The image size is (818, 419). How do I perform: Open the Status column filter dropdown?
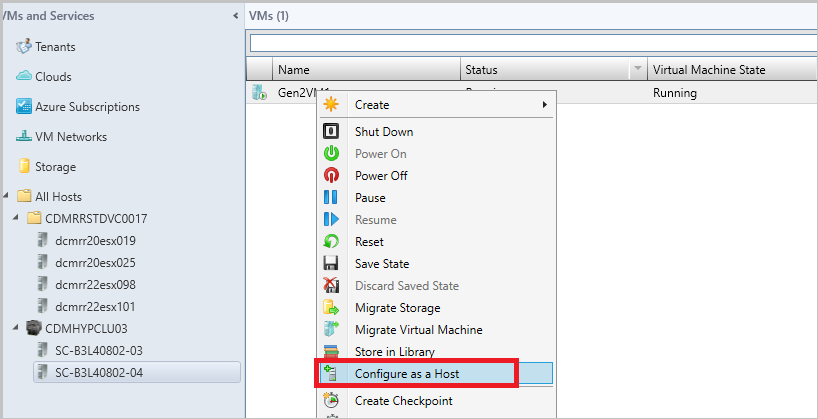(x=637, y=69)
